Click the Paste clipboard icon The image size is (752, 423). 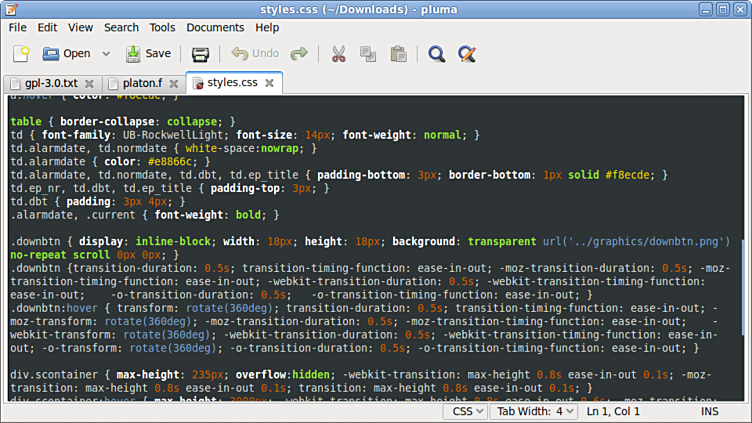point(398,53)
